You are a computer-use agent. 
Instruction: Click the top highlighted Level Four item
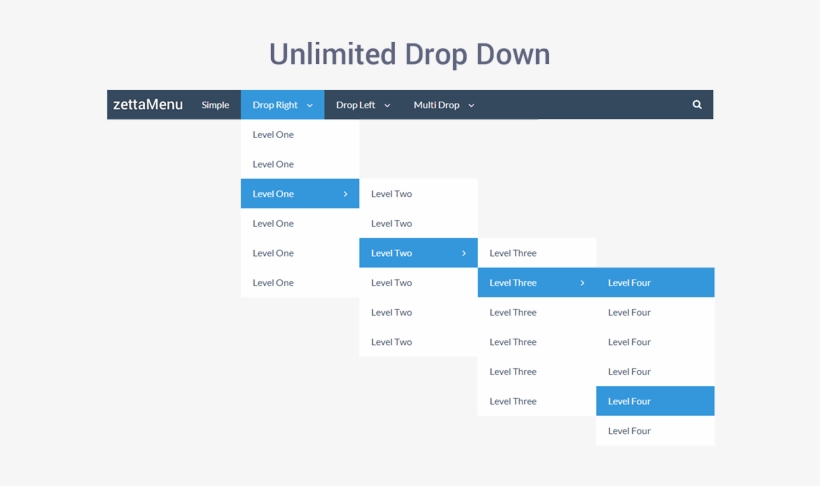[629, 283]
